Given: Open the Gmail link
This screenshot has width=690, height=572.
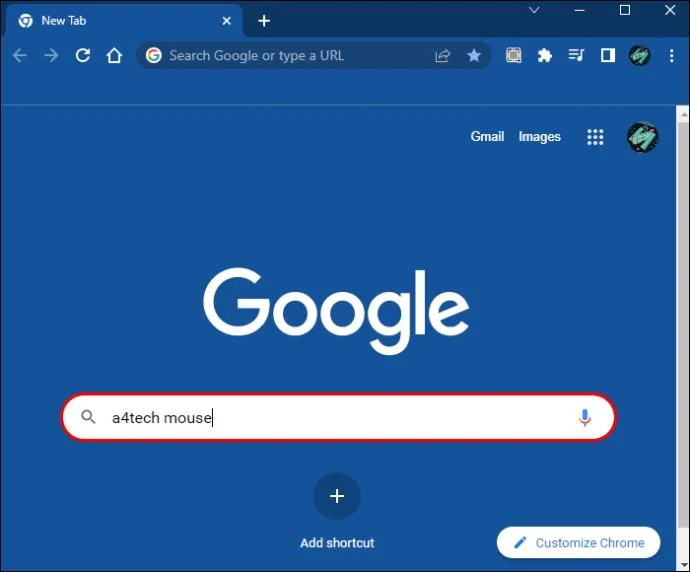Looking at the screenshot, I should click(487, 136).
